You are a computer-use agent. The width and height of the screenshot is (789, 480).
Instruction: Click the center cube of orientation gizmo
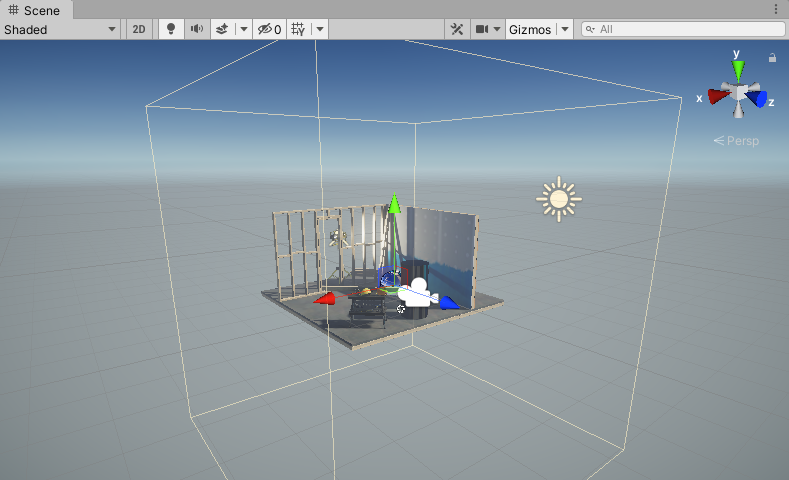[739, 93]
